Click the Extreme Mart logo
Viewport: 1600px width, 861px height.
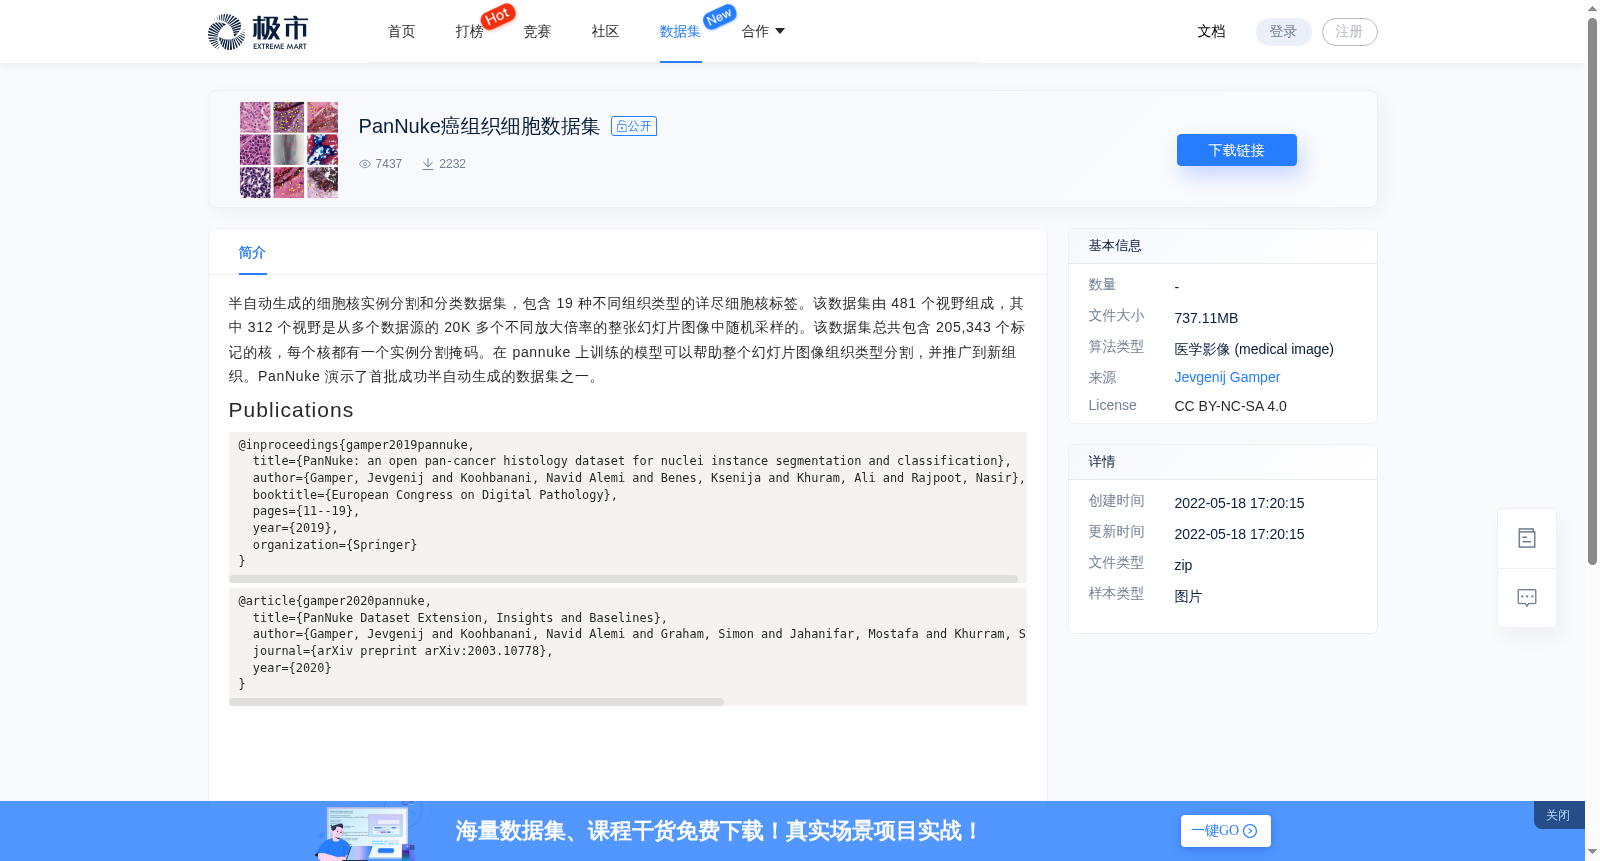[x=257, y=32]
